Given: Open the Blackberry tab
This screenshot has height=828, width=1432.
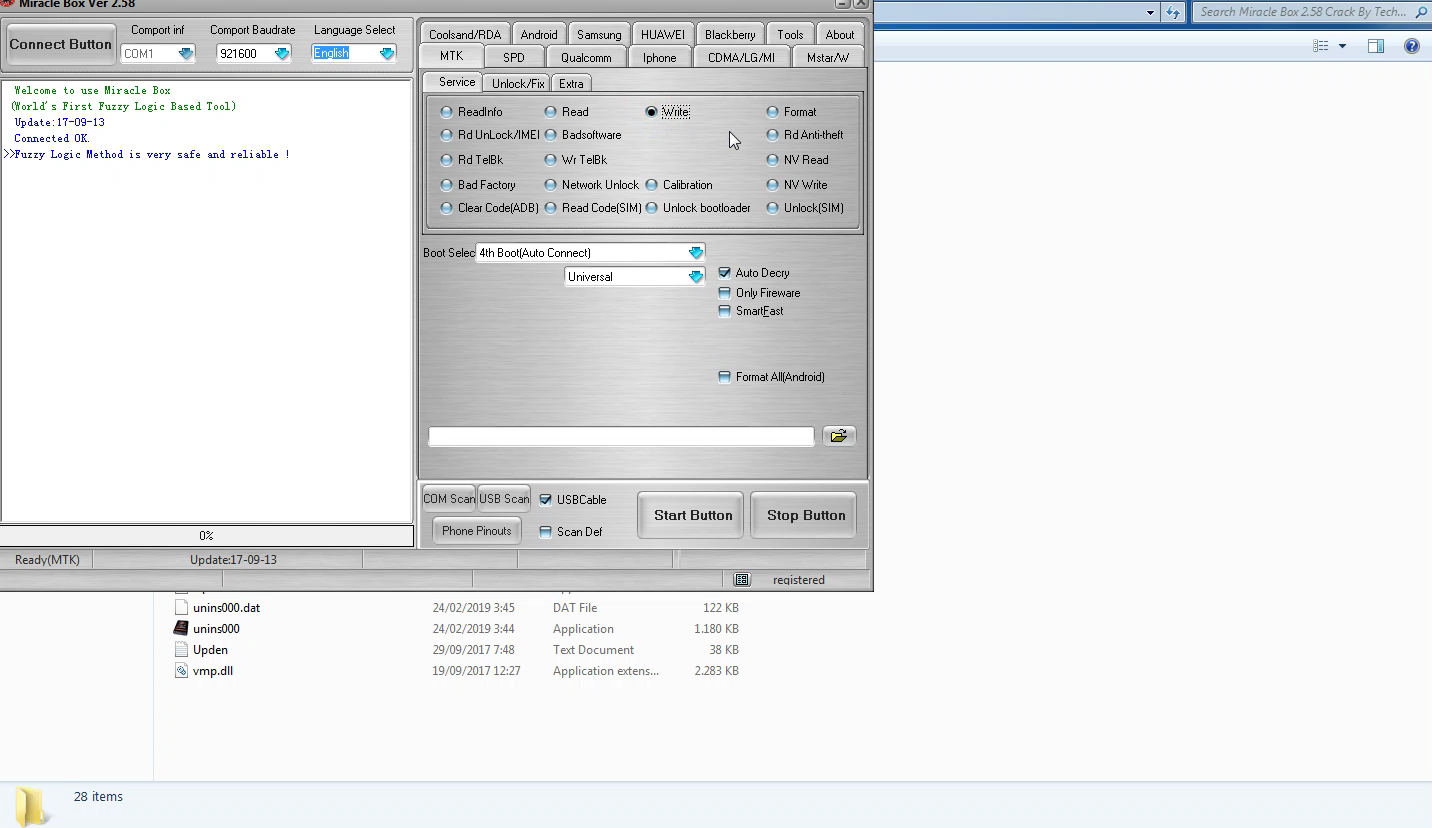Looking at the screenshot, I should 730,34.
